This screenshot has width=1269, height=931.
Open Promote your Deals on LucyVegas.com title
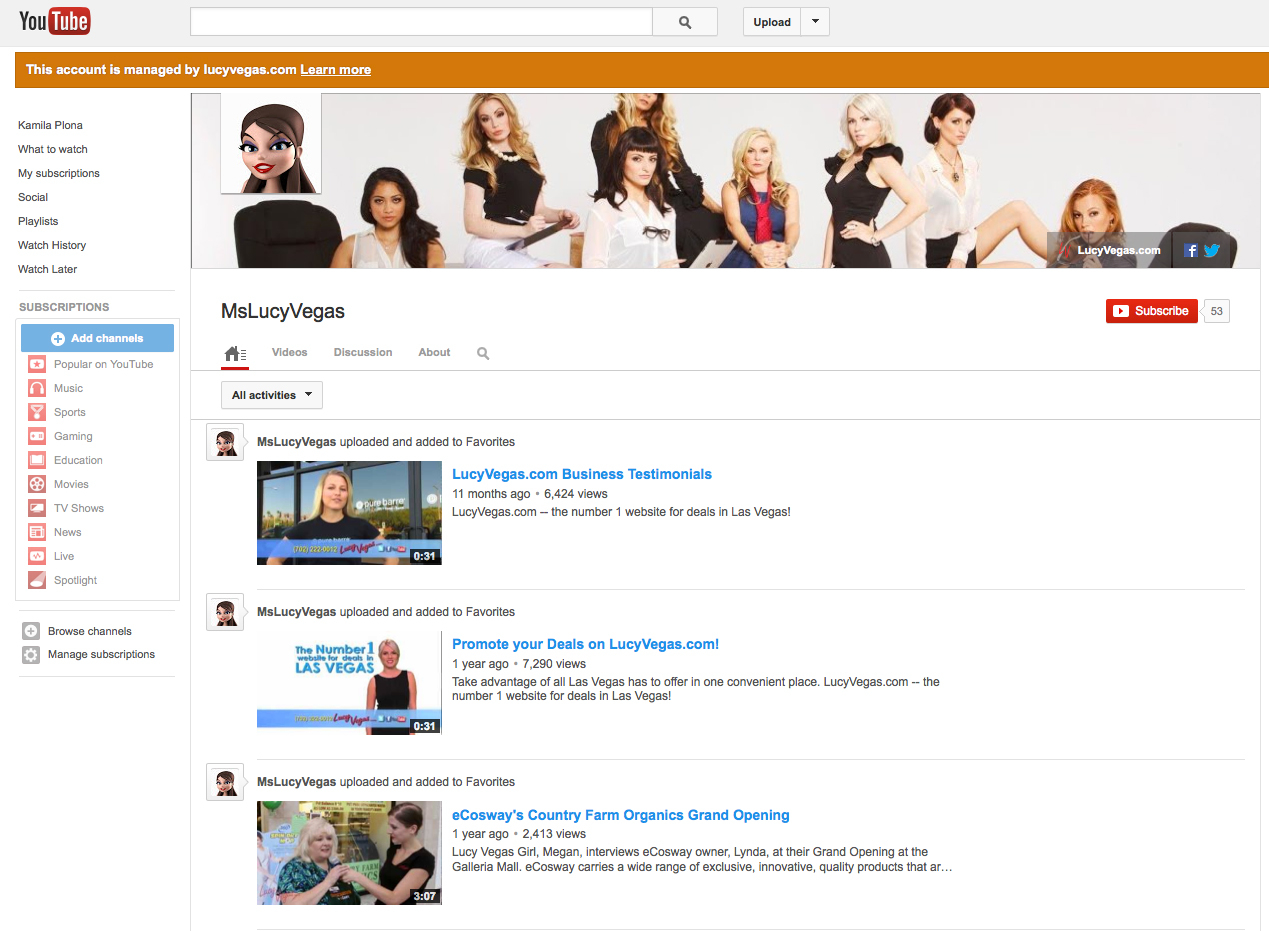[586, 644]
